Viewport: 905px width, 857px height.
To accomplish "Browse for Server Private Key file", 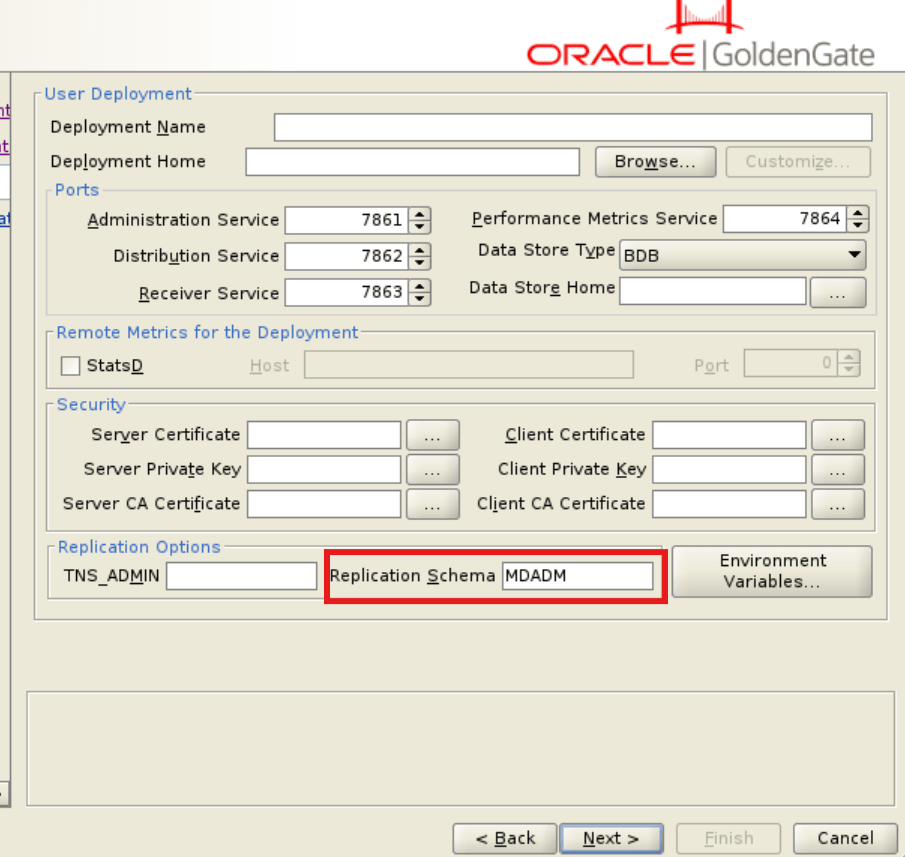I will click(x=432, y=469).
